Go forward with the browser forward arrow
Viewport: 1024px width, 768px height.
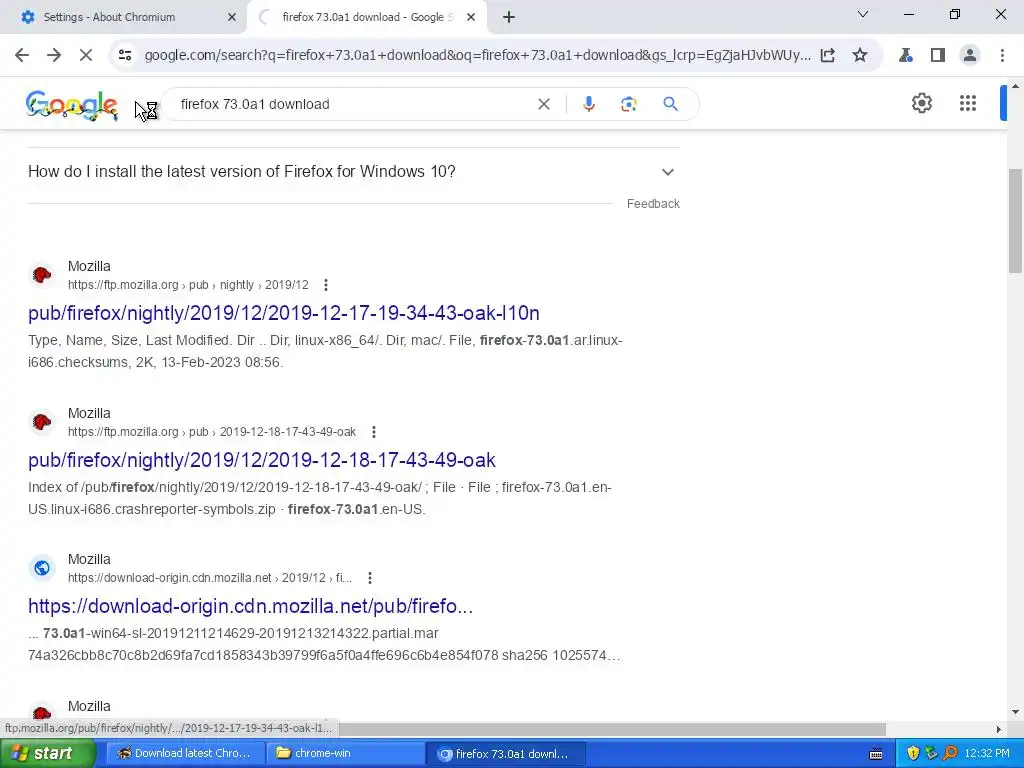click(54, 56)
